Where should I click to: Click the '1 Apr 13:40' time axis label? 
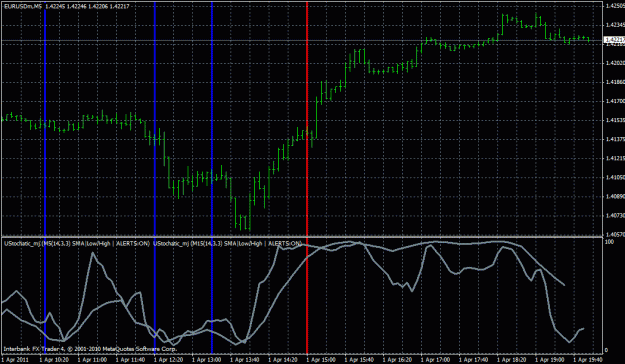tap(245, 360)
